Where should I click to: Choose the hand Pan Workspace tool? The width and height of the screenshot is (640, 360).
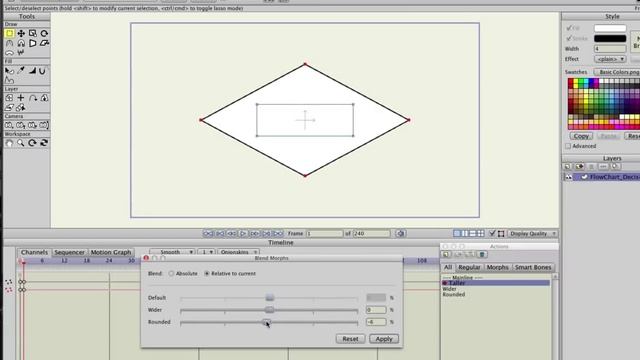(9, 143)
